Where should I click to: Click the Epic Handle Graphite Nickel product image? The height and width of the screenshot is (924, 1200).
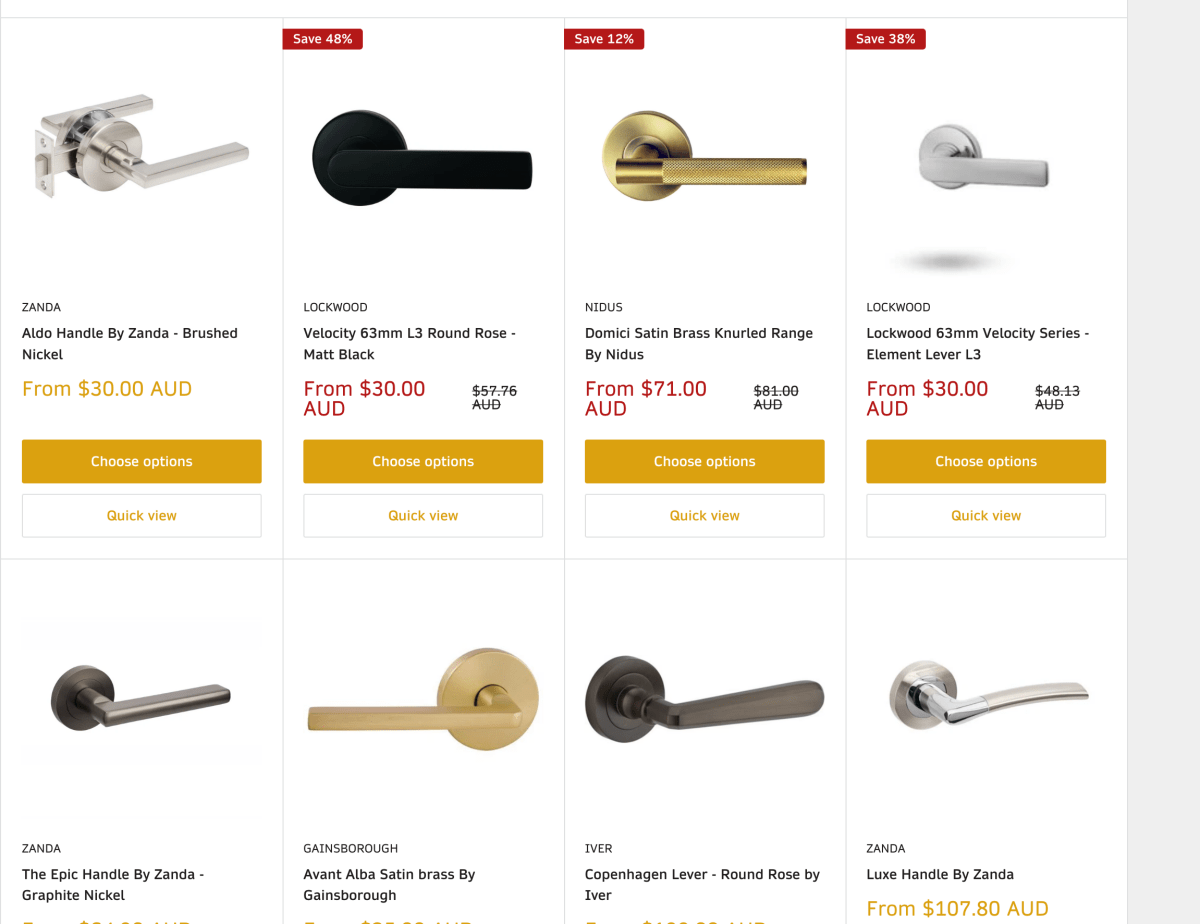tap(141, 700)
